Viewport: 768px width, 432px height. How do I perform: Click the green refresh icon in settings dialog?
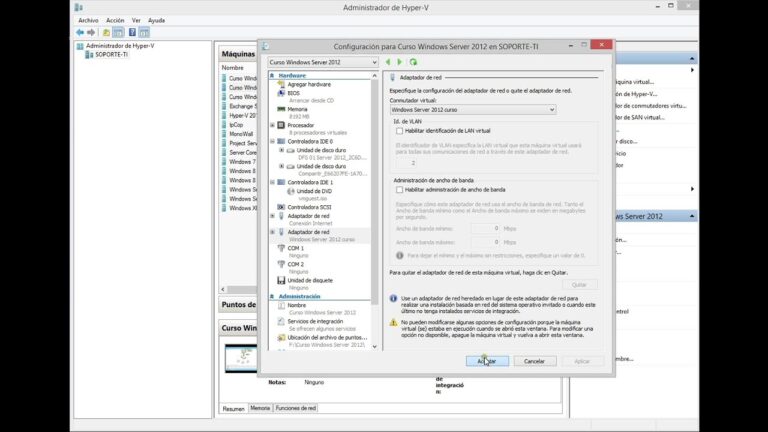coord(413,62)
